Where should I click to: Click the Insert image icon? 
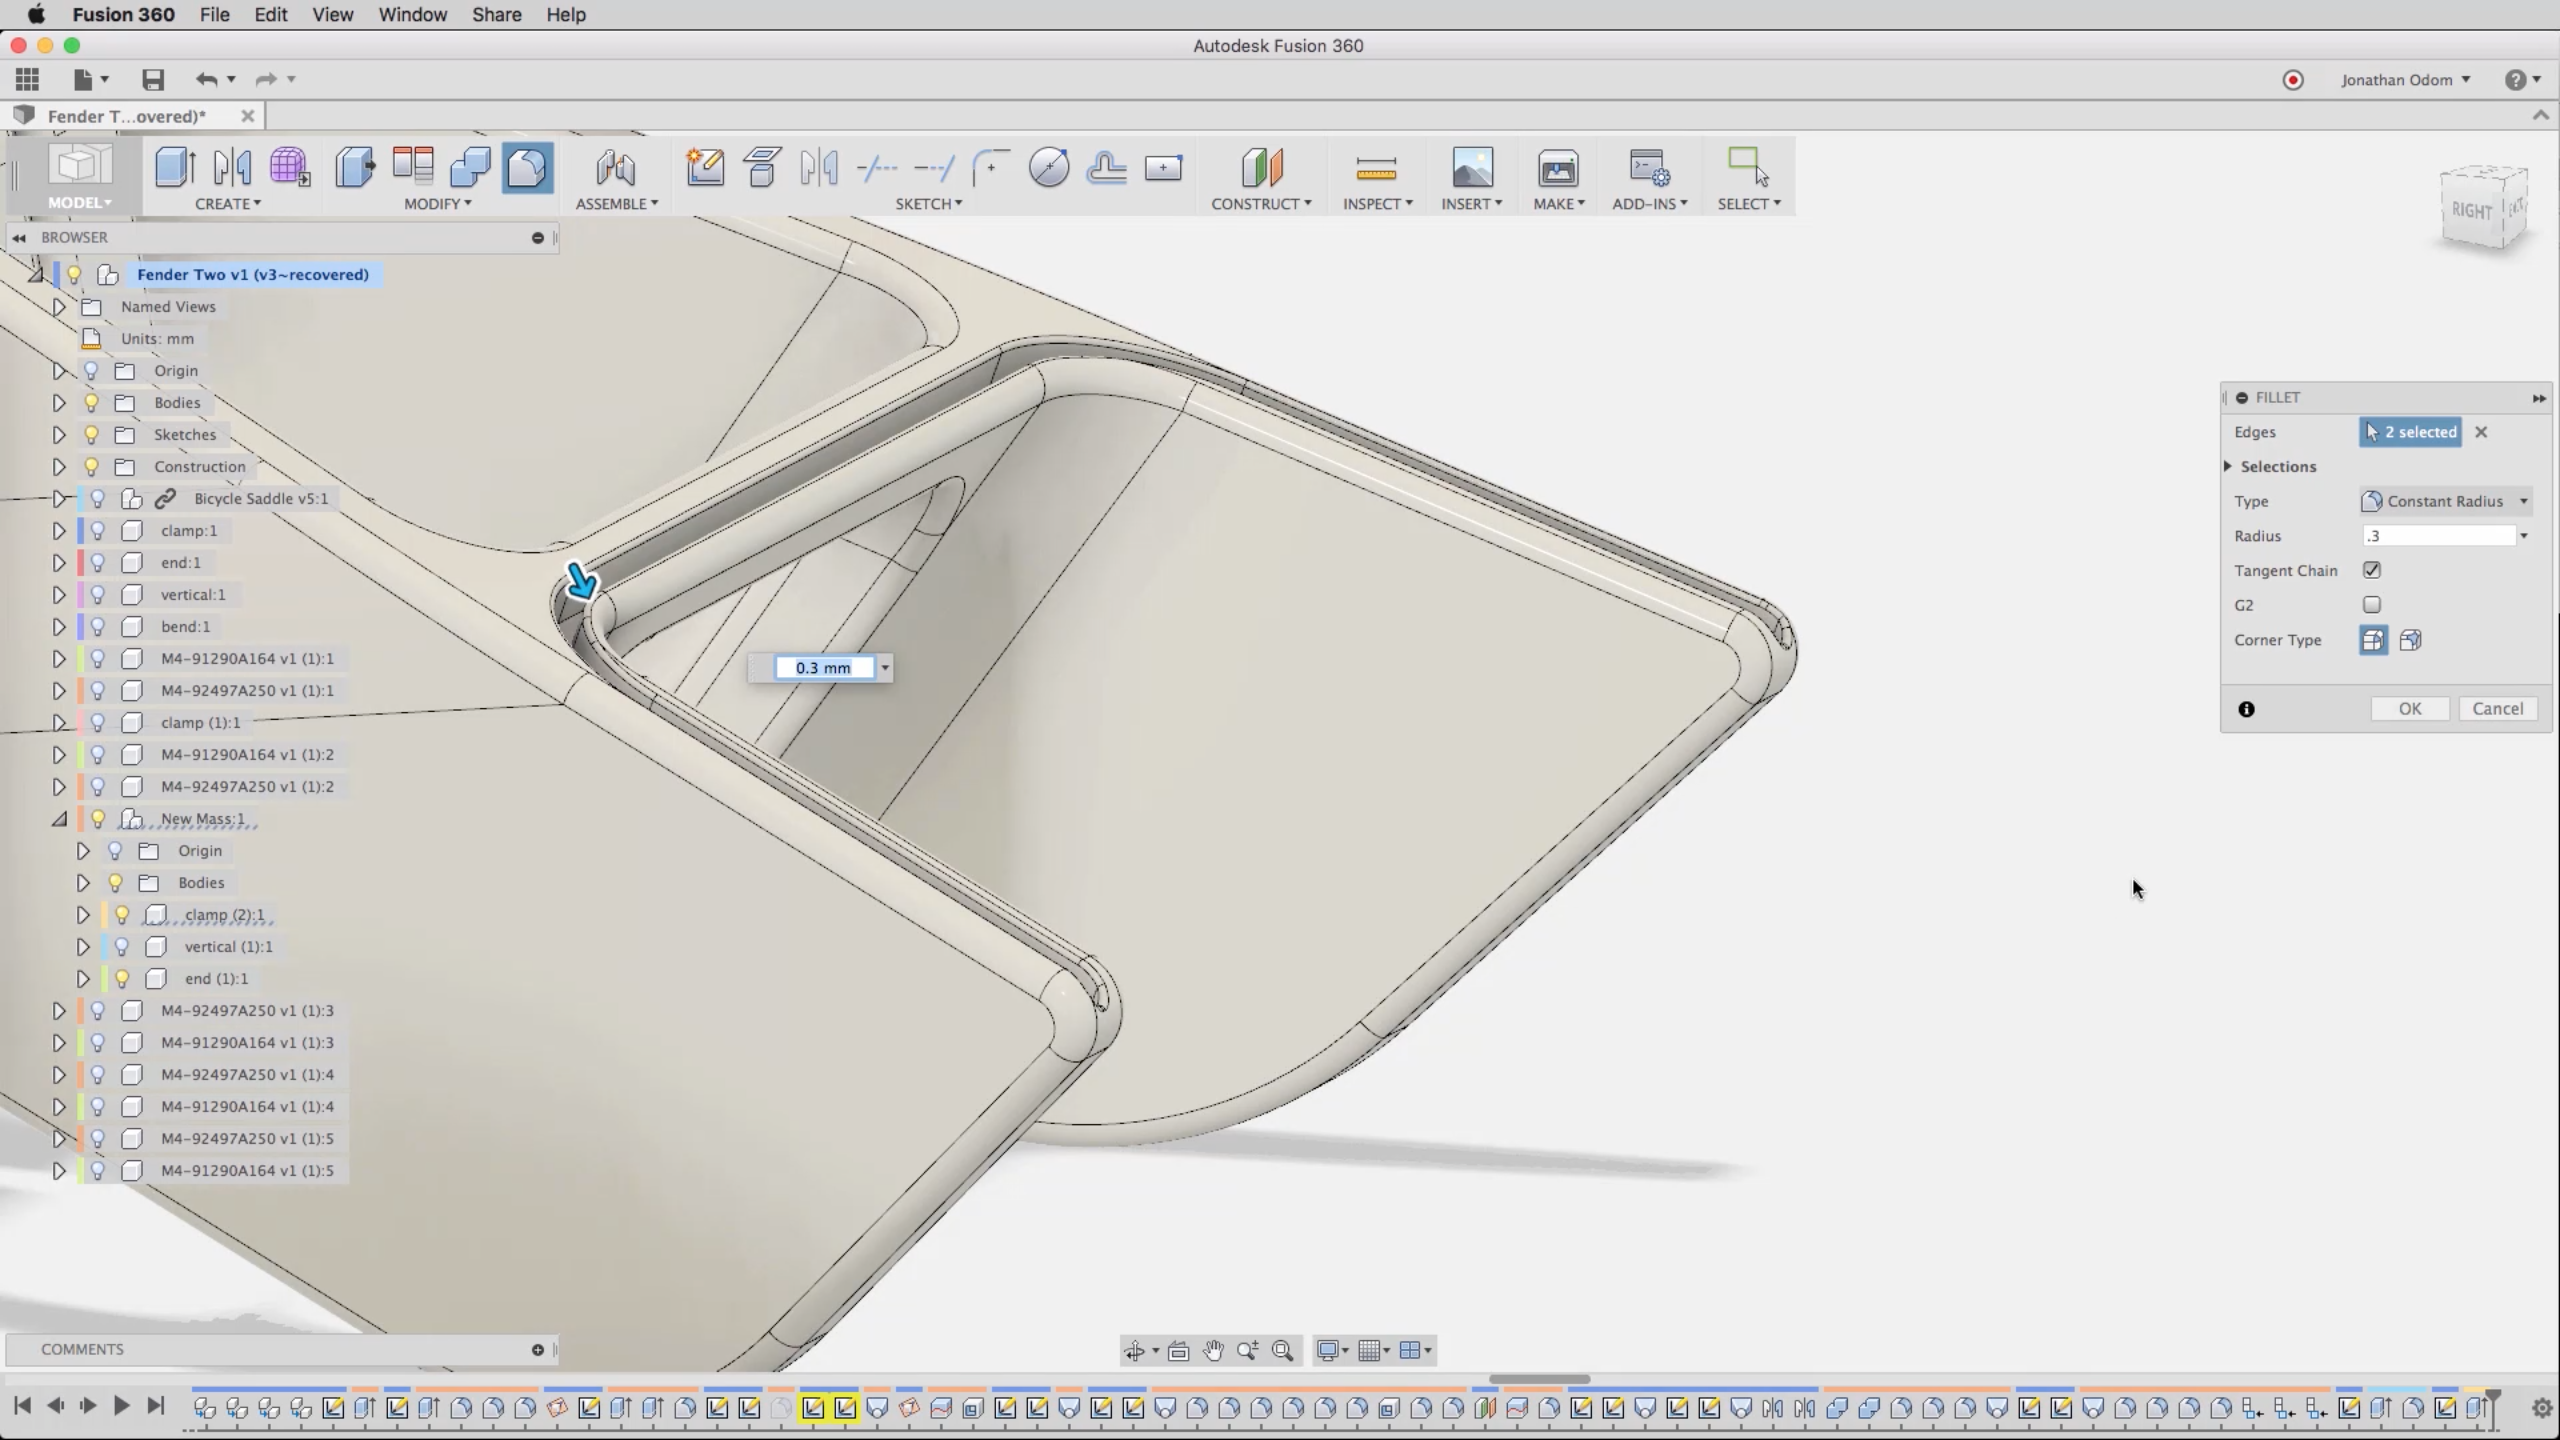pyautogui.click(x=1471, y=168)
